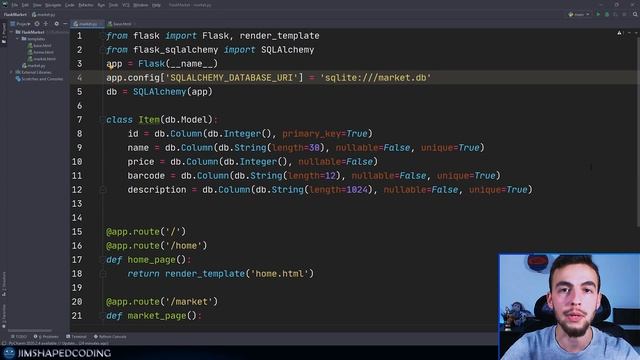Toggle the Project tool window stripe button

tap(4, 33)
